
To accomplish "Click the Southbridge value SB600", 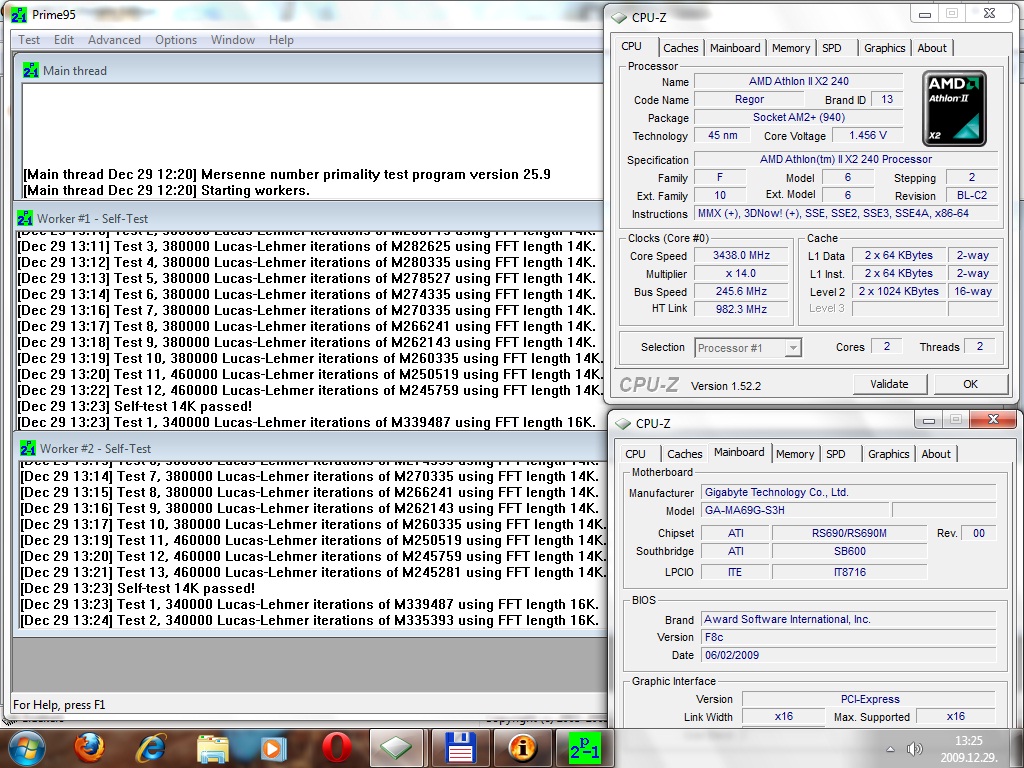I will pos(849,551).
